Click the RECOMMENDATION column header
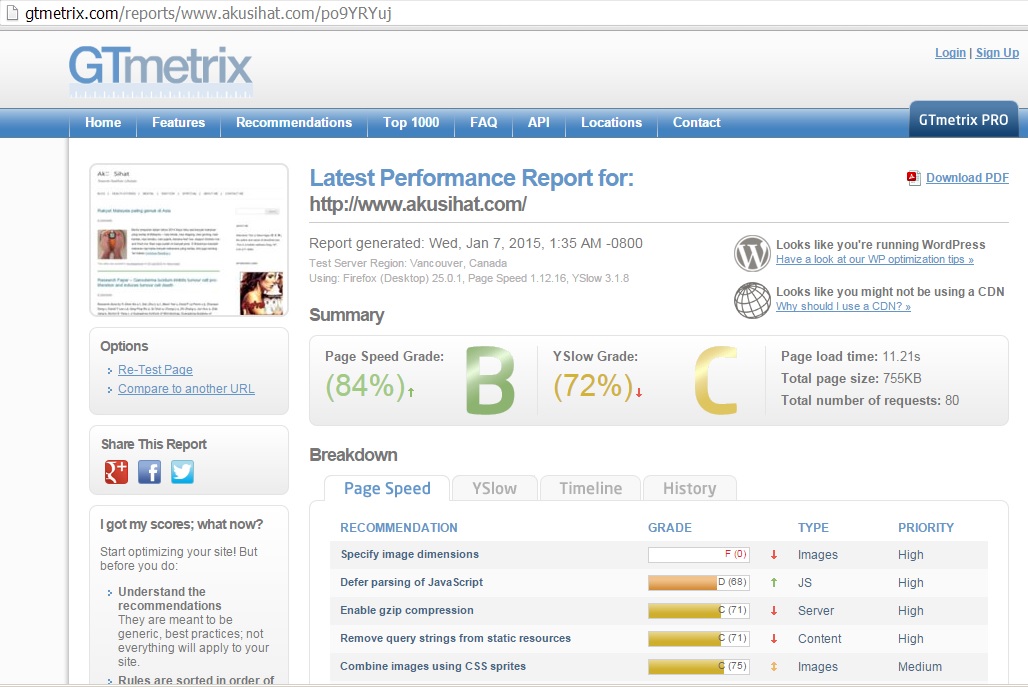This screenshot has height=687, width=1028. click(x=399, y=528)
